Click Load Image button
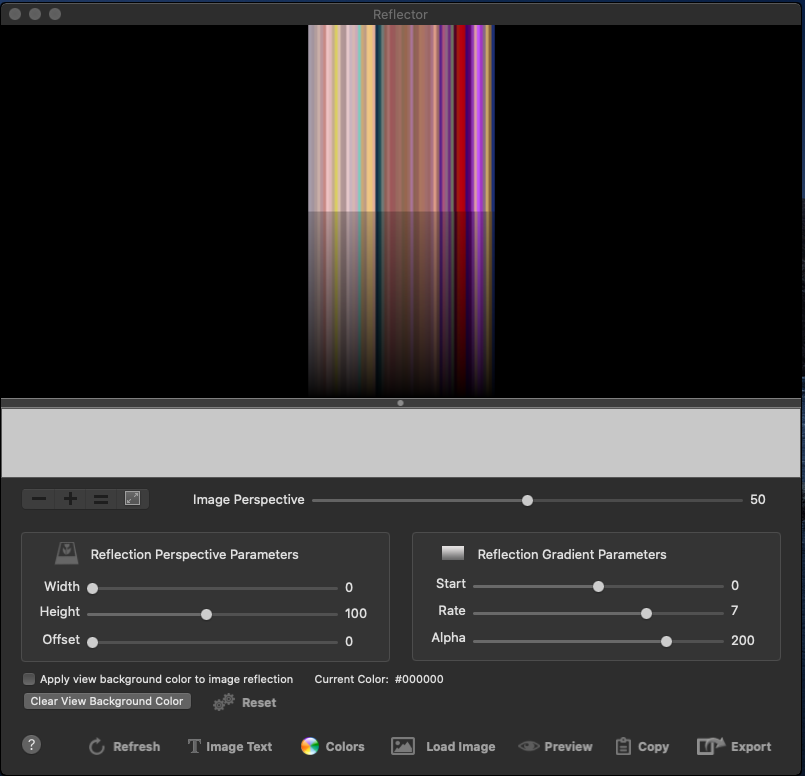This screenshot has width=805, height=776. (443, 746)
